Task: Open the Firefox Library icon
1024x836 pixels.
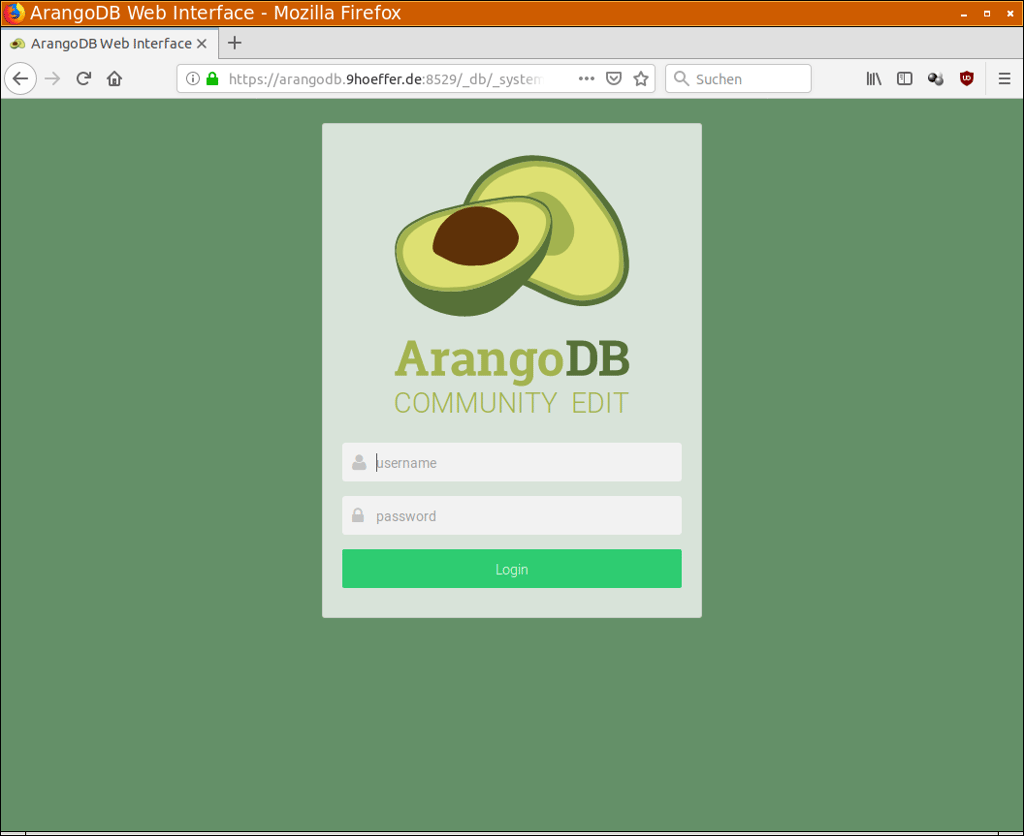Action: tap(873, 78)
